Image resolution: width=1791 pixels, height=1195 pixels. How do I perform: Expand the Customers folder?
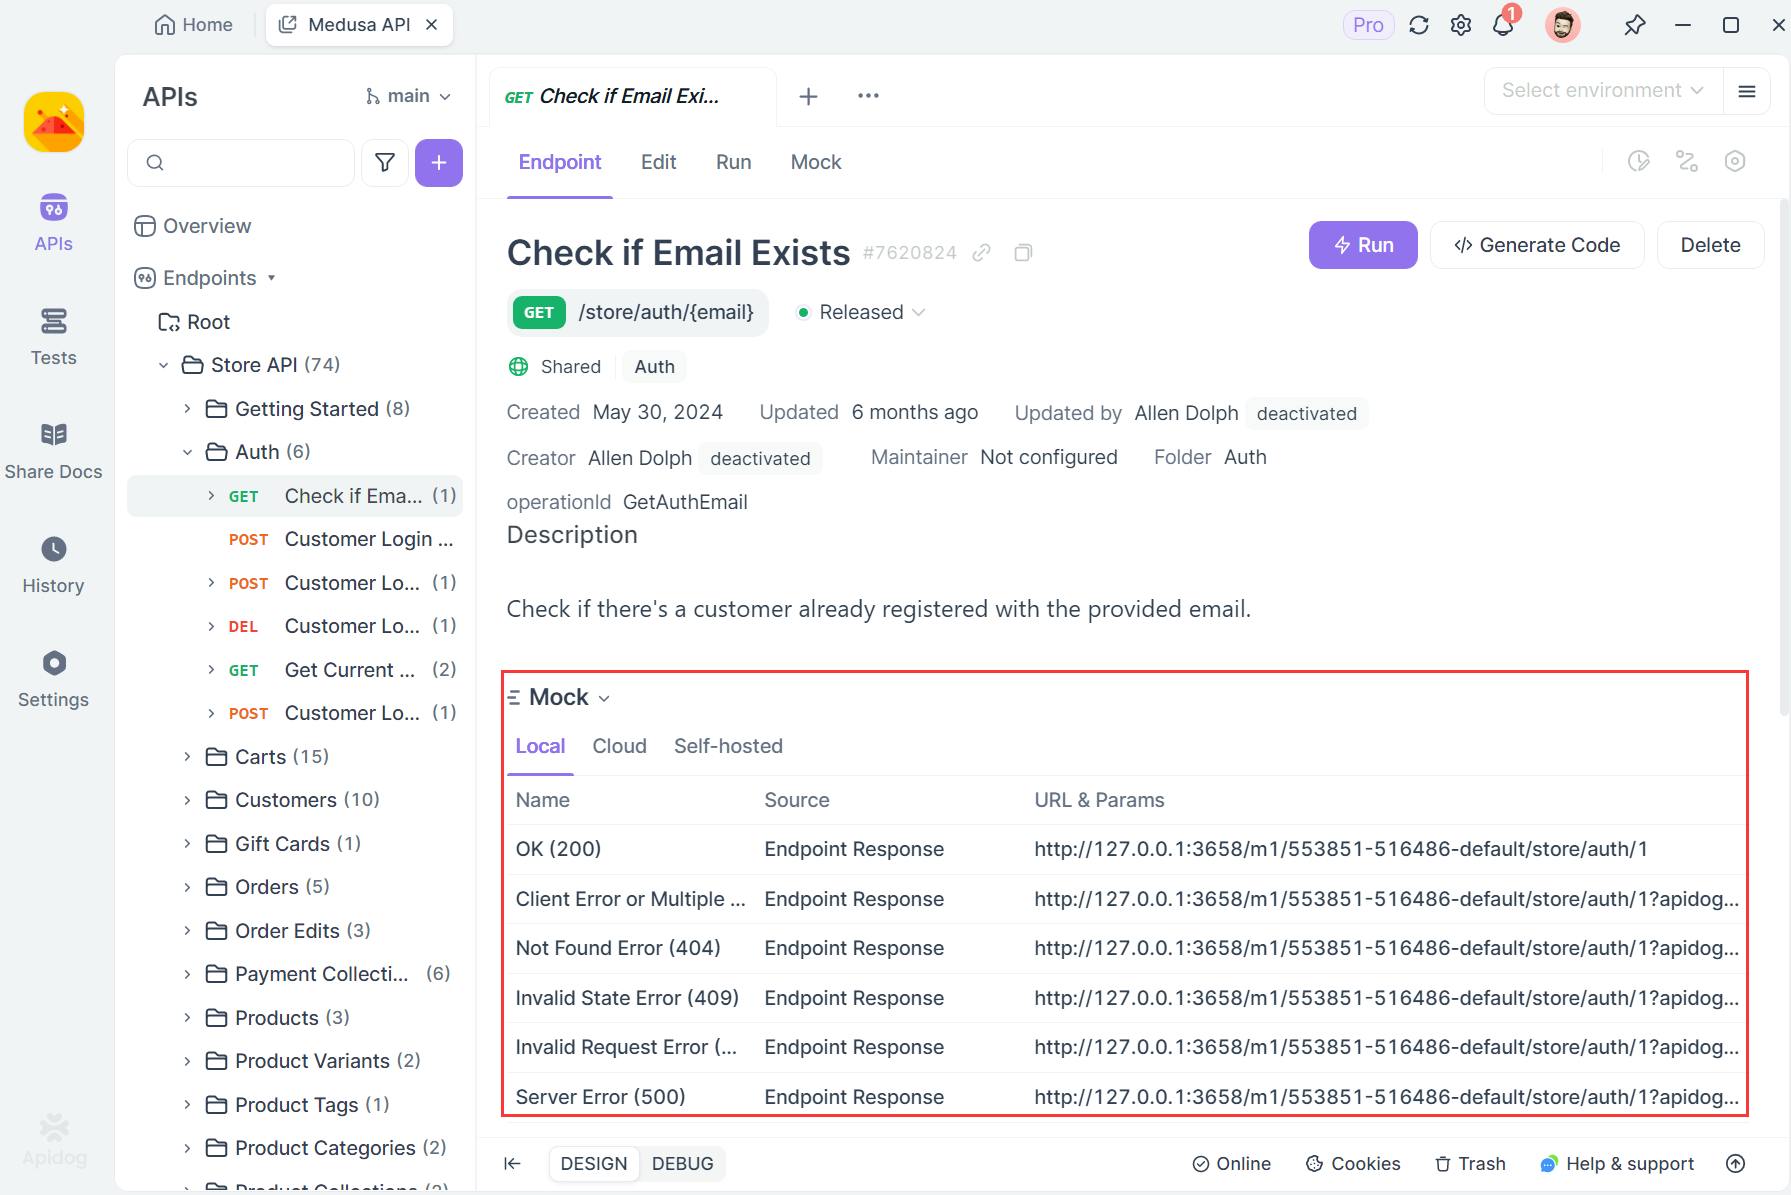pyautogui.click(x=187, y=800)
